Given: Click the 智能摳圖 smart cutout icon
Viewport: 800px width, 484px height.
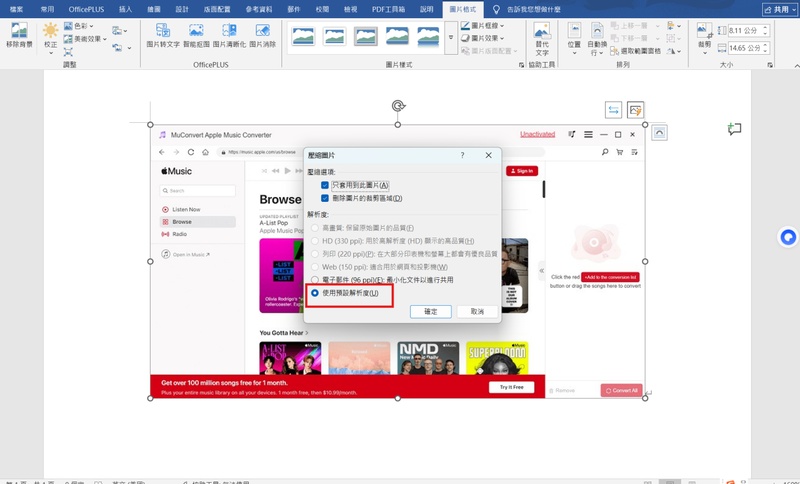Looking at the screenshot, I should click(x=196, y=31).
